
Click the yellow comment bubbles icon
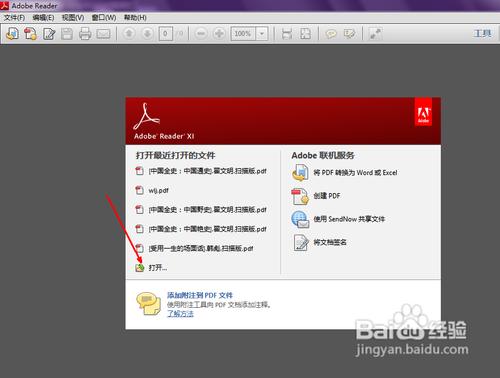148,303
